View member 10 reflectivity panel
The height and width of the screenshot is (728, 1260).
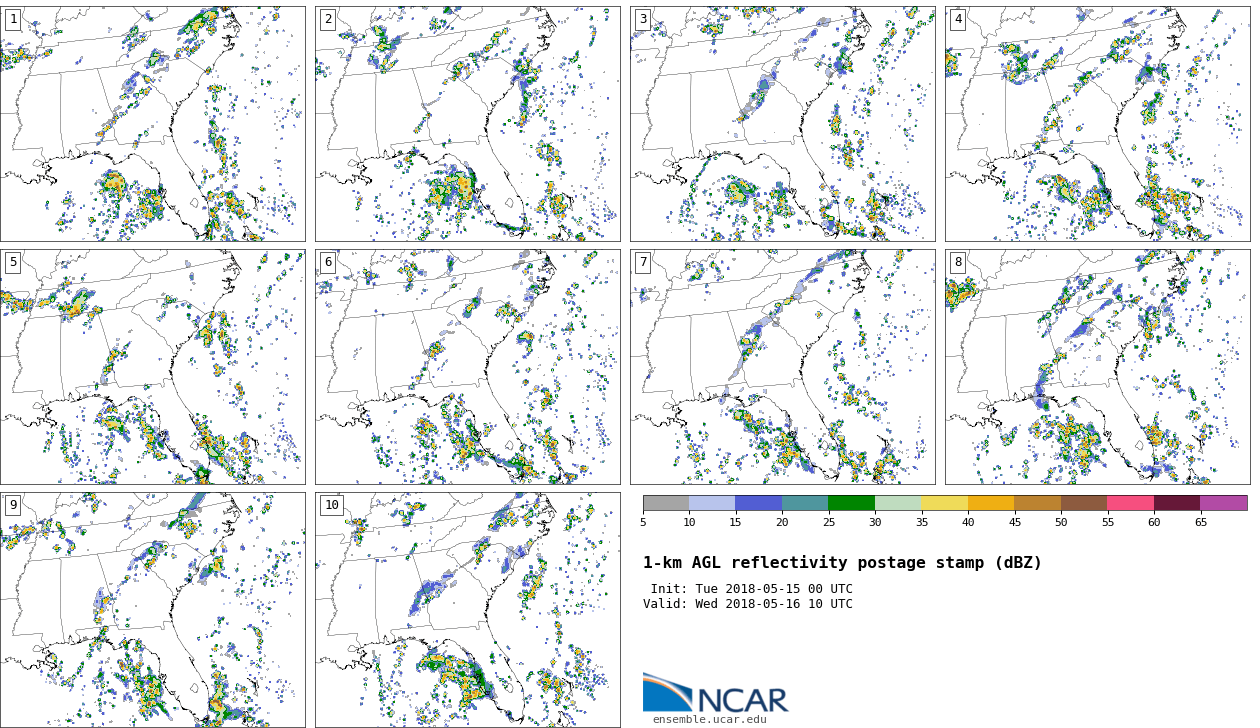point(468,609)
